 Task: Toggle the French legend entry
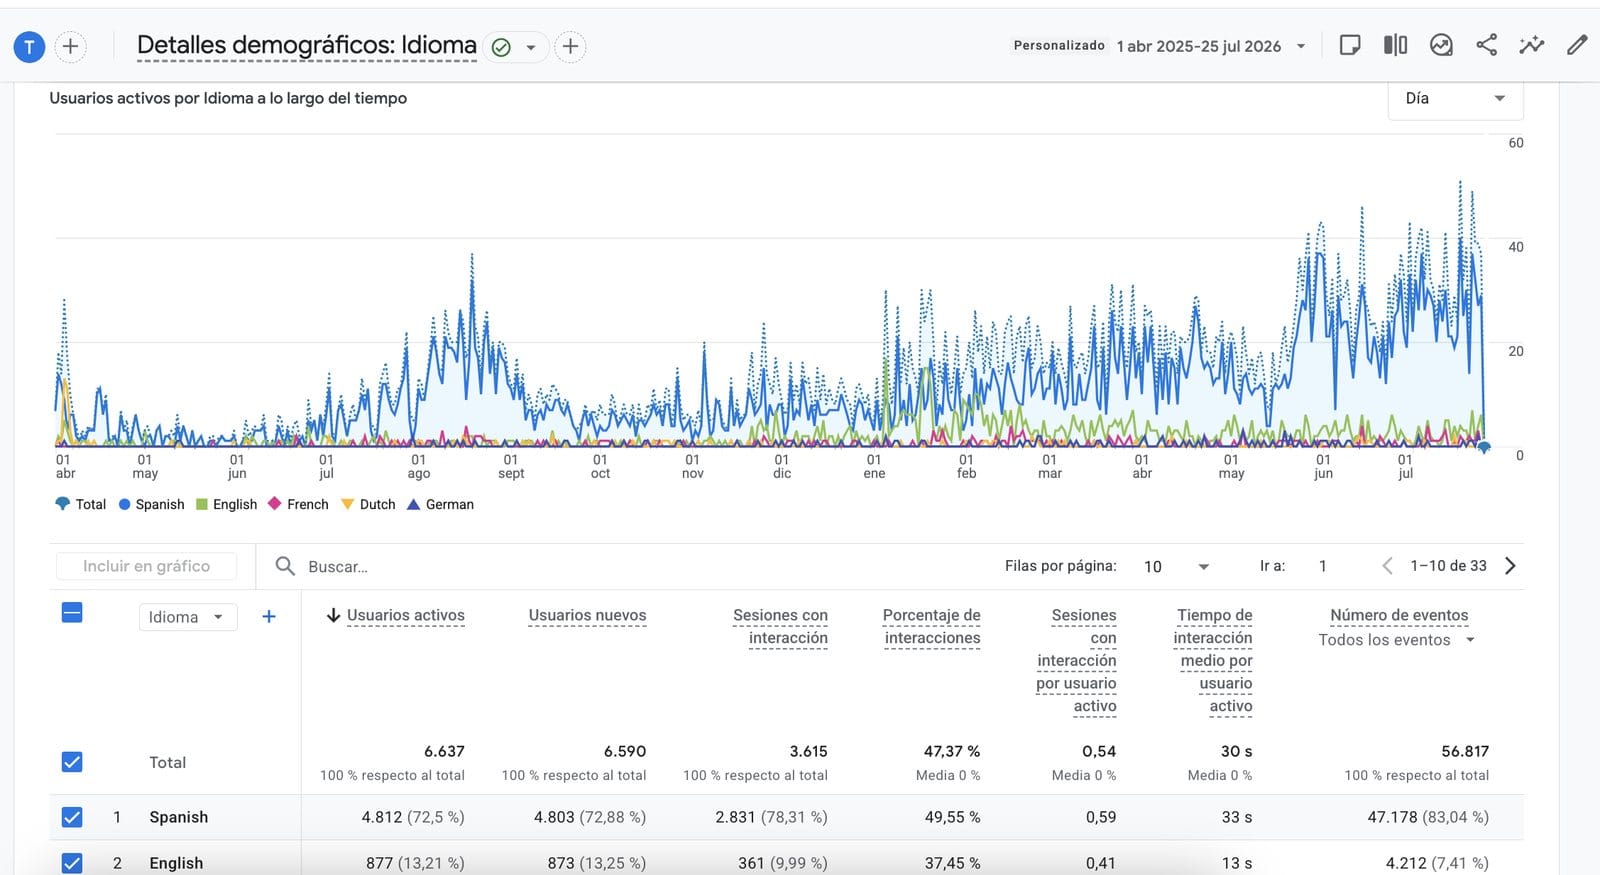(x=298, y=504)
